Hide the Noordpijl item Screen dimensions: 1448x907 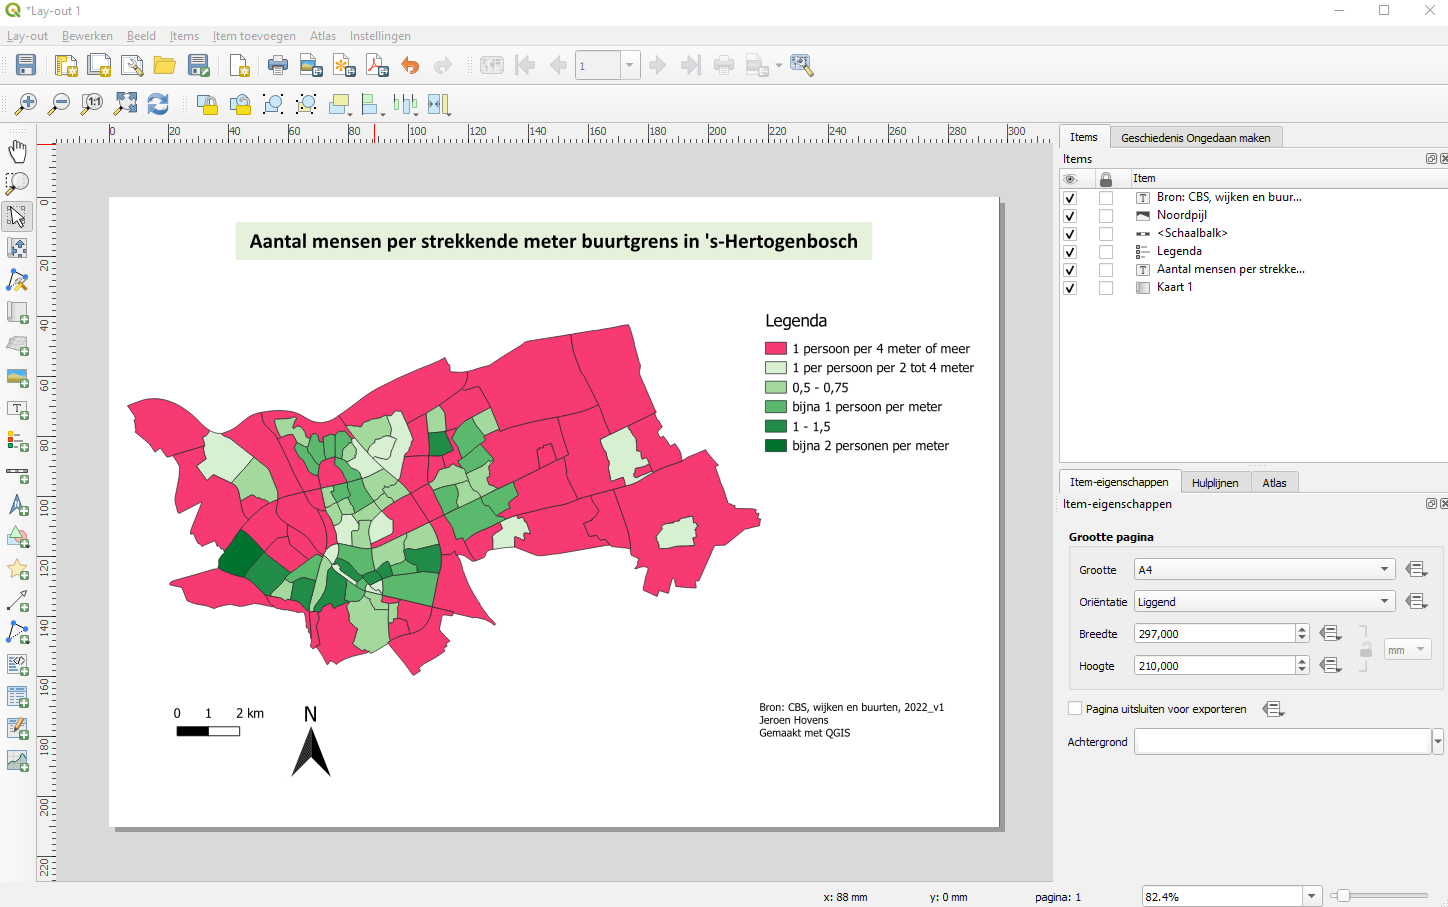(x=1070, y=214)
